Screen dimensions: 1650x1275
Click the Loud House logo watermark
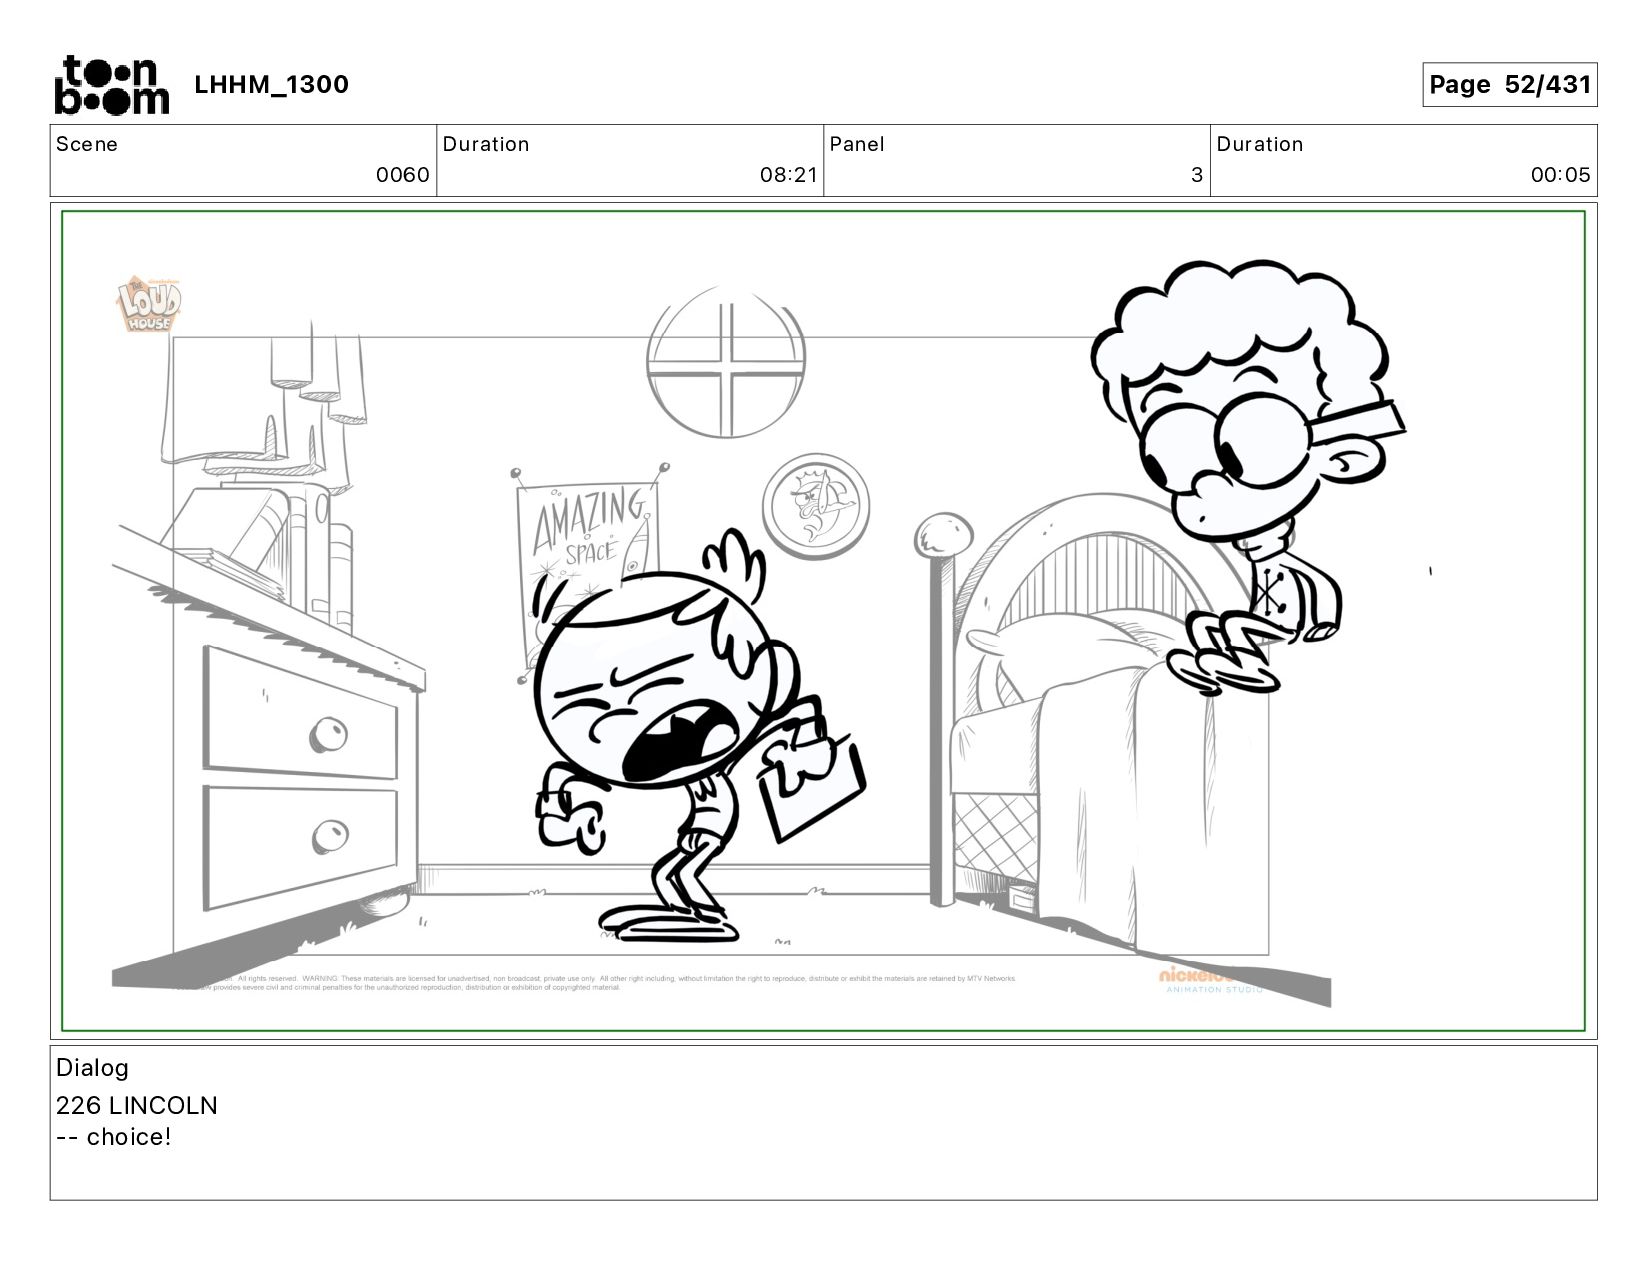tap(149, 305)
